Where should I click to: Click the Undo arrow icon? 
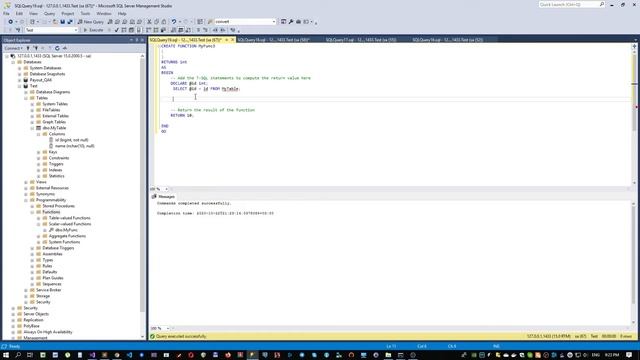click(x=174, y=22)
